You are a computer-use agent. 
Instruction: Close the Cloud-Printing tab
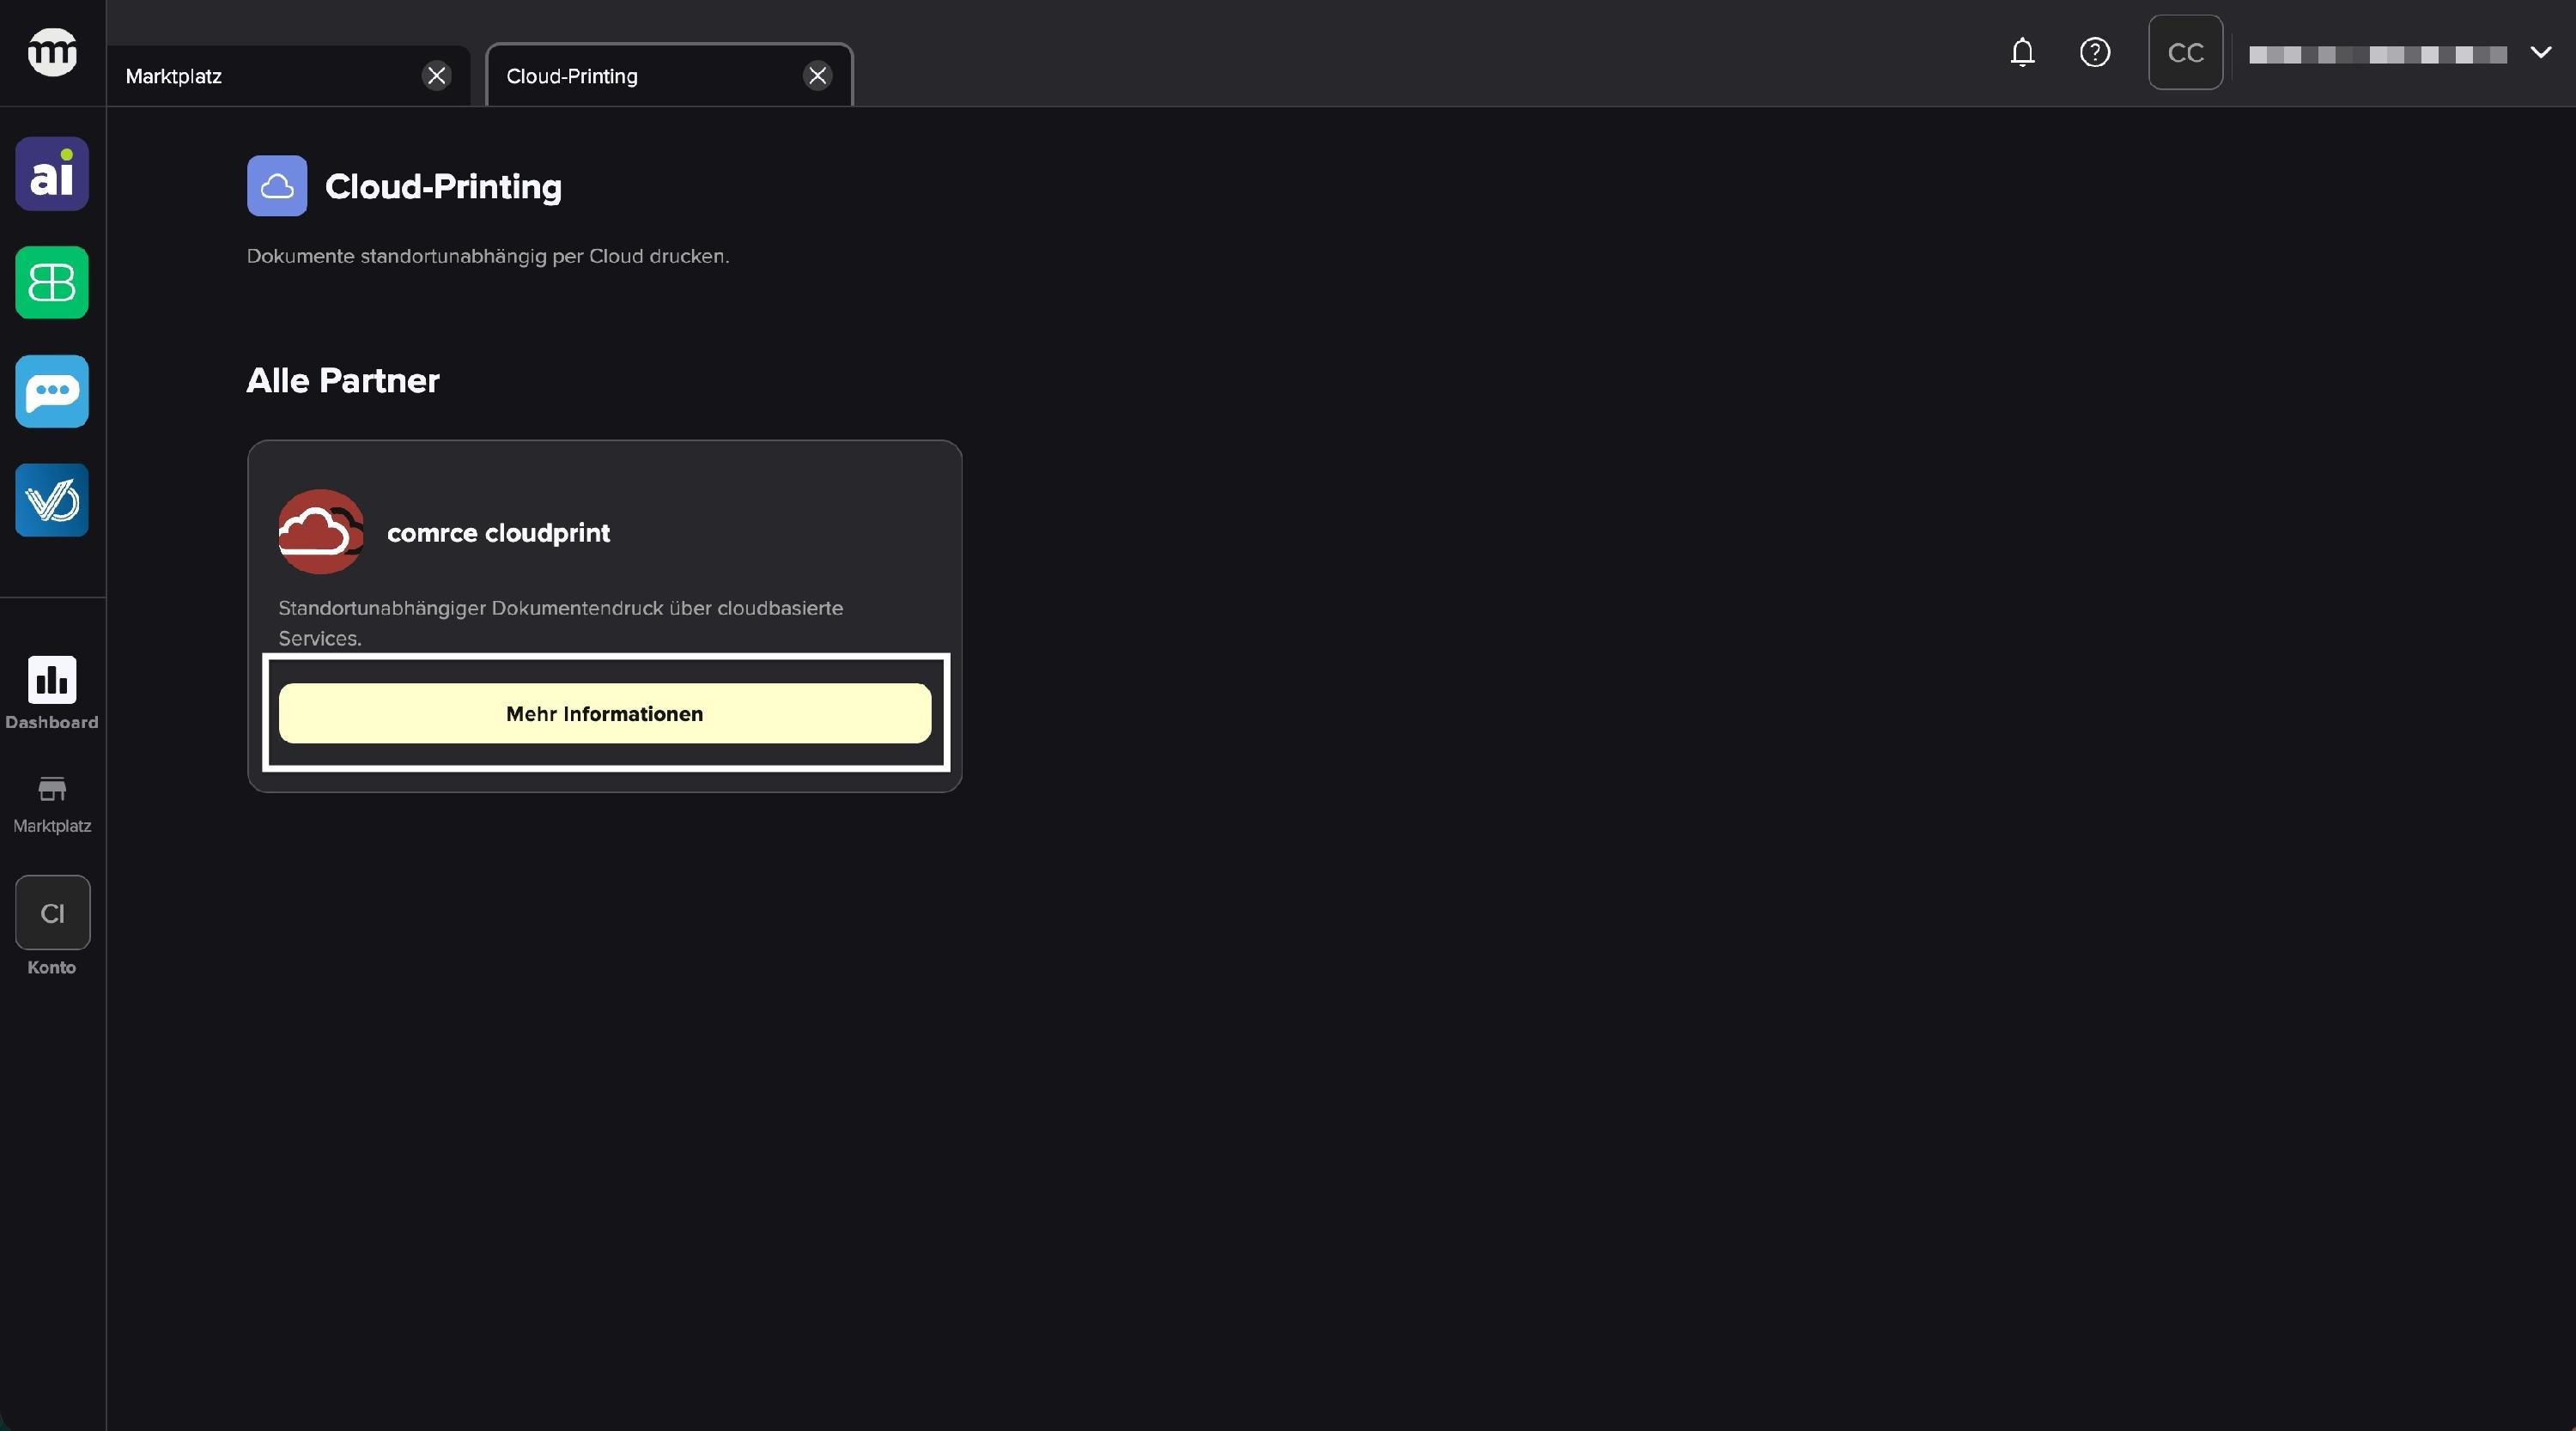pos(818,76)
